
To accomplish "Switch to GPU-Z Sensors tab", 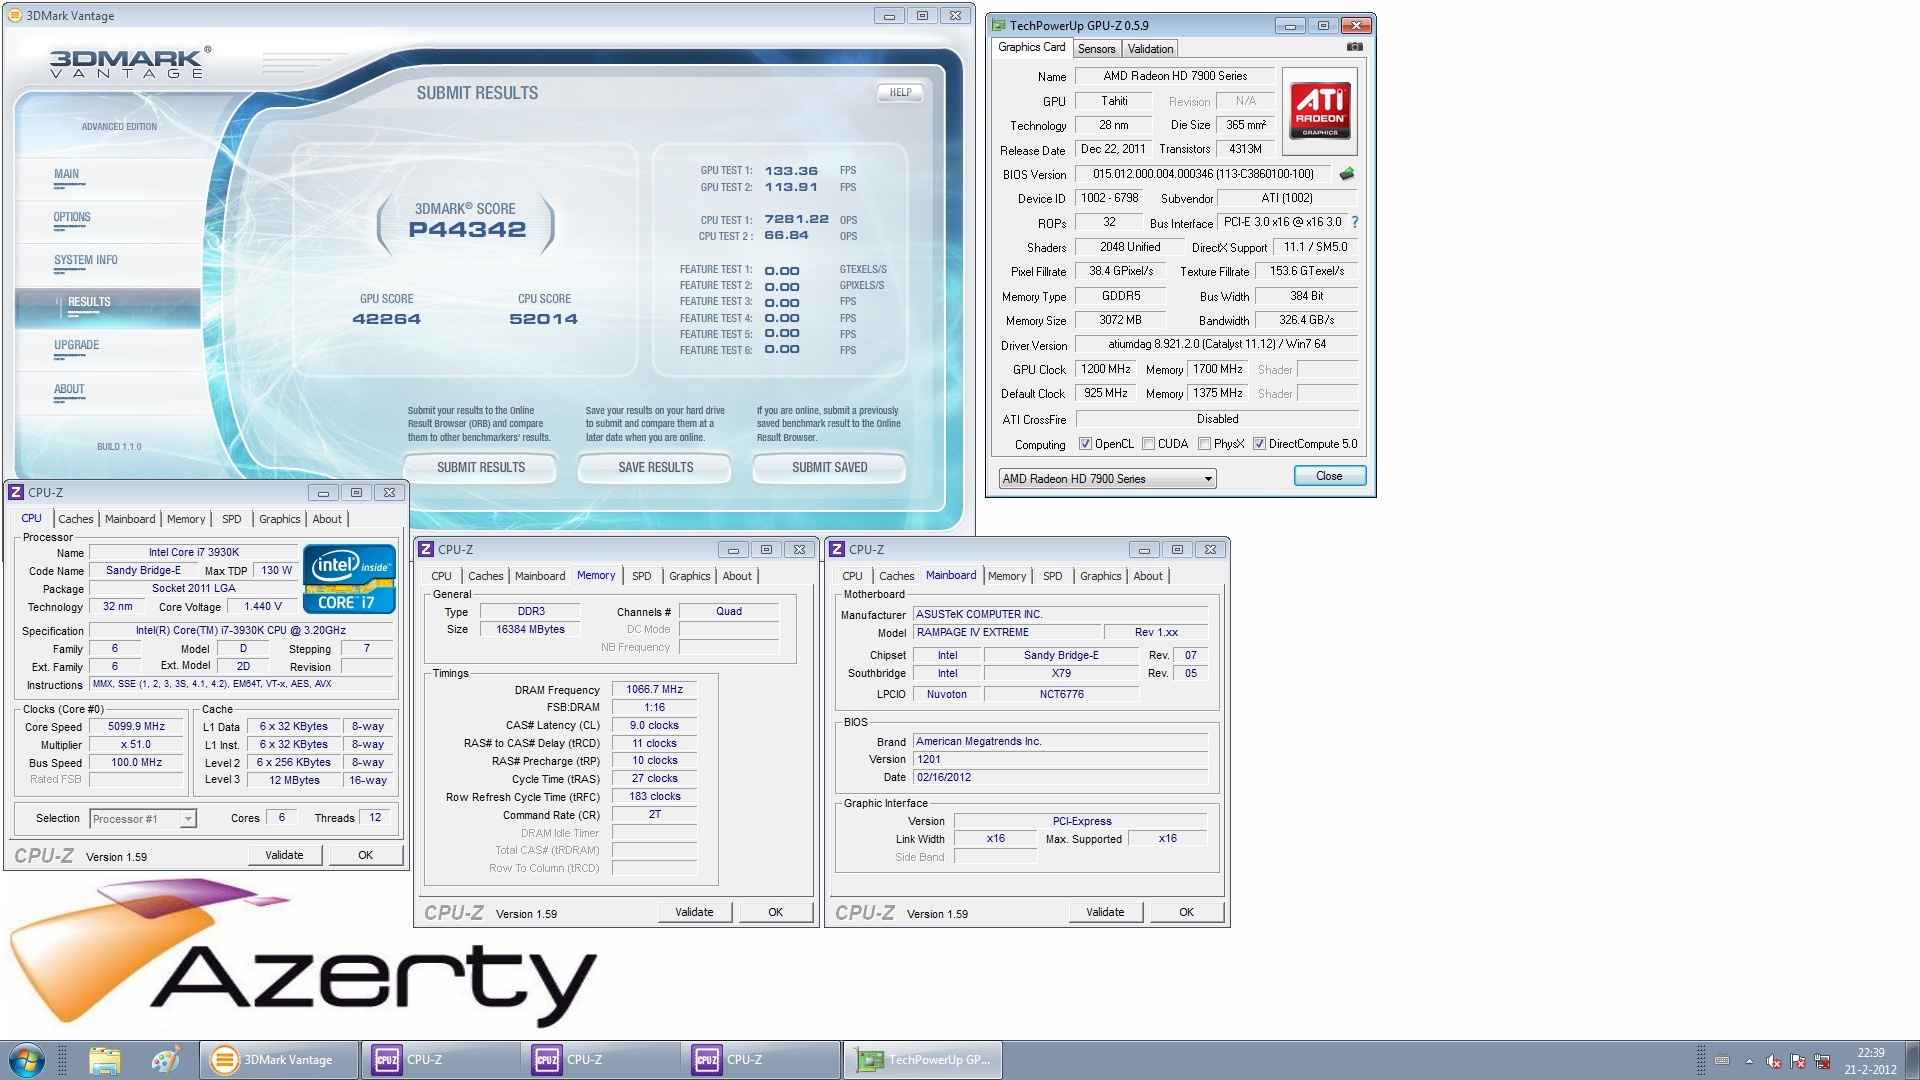I will coord(1096,49).
